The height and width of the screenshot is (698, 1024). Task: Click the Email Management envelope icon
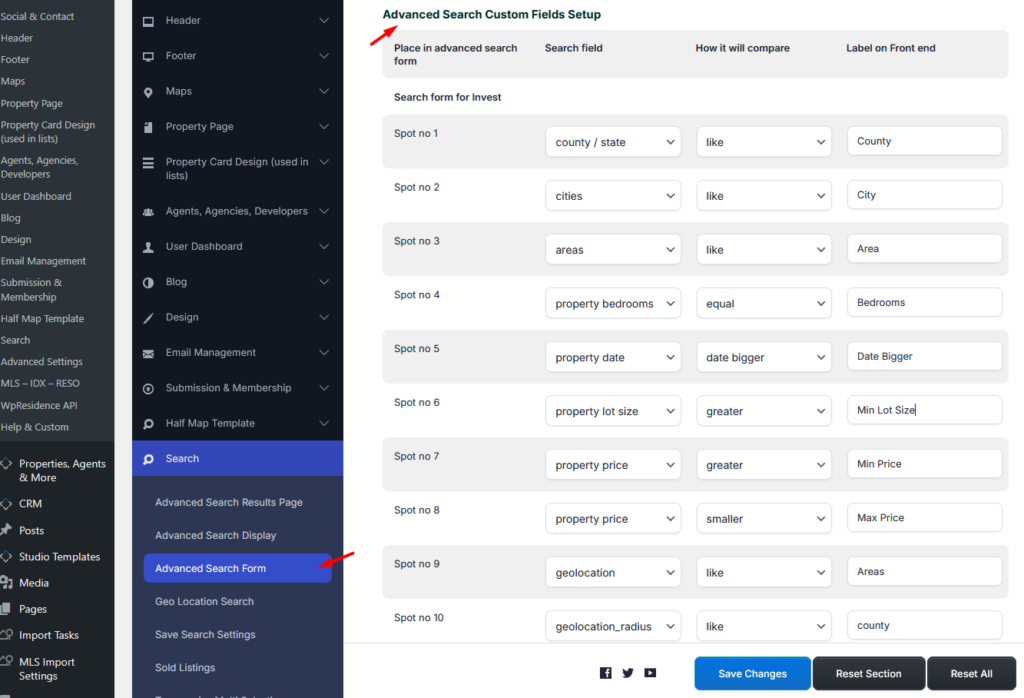[x=148, y=353]
